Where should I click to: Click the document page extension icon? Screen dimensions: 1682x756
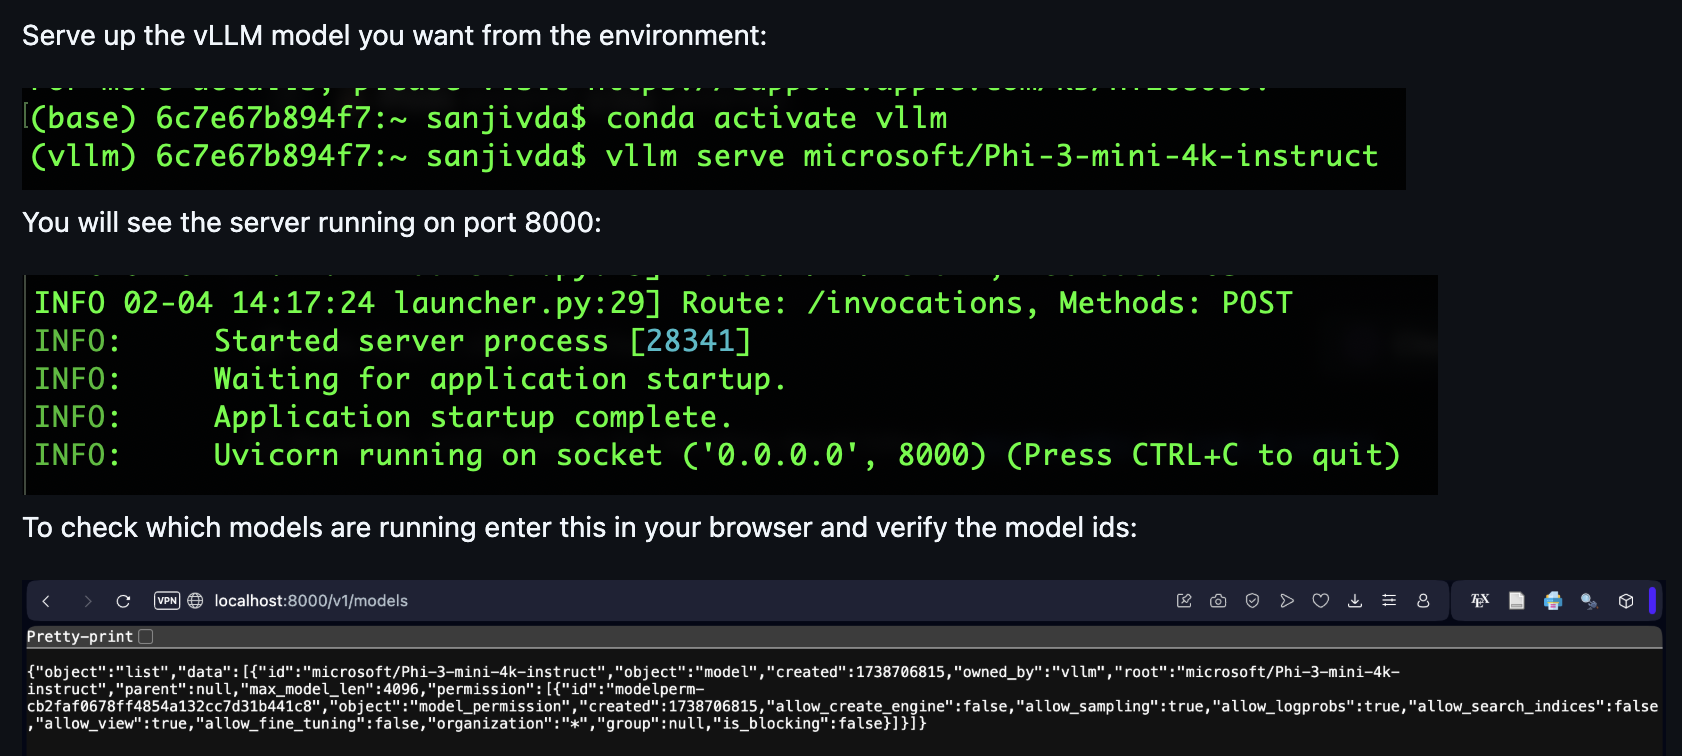[1517, 601]
